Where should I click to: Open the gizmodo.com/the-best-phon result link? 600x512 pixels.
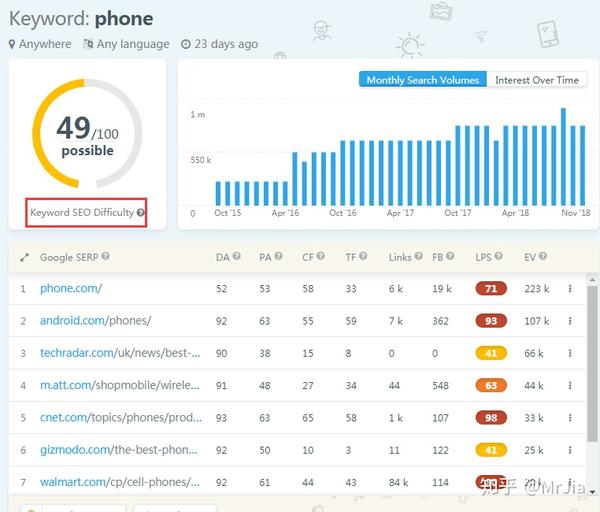click(x=119, y=450)
